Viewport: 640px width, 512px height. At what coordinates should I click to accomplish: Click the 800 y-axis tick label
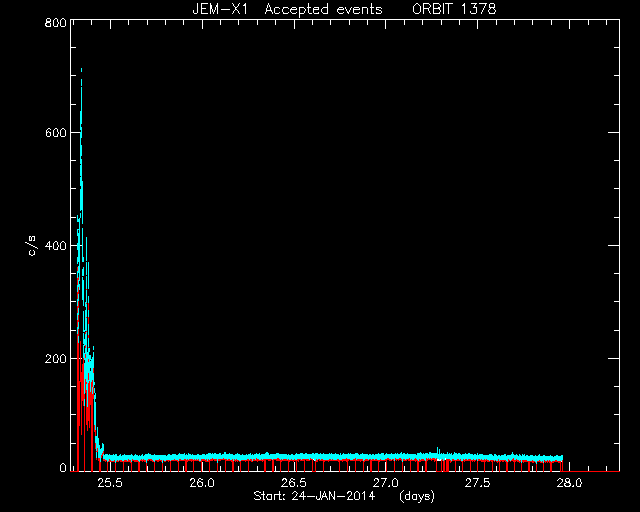point(56,22)
